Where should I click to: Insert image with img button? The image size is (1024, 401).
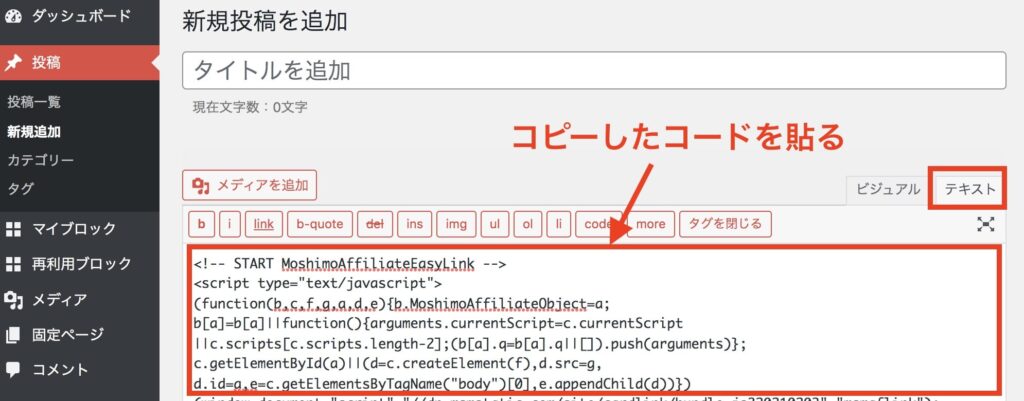[x=456, y=224]
